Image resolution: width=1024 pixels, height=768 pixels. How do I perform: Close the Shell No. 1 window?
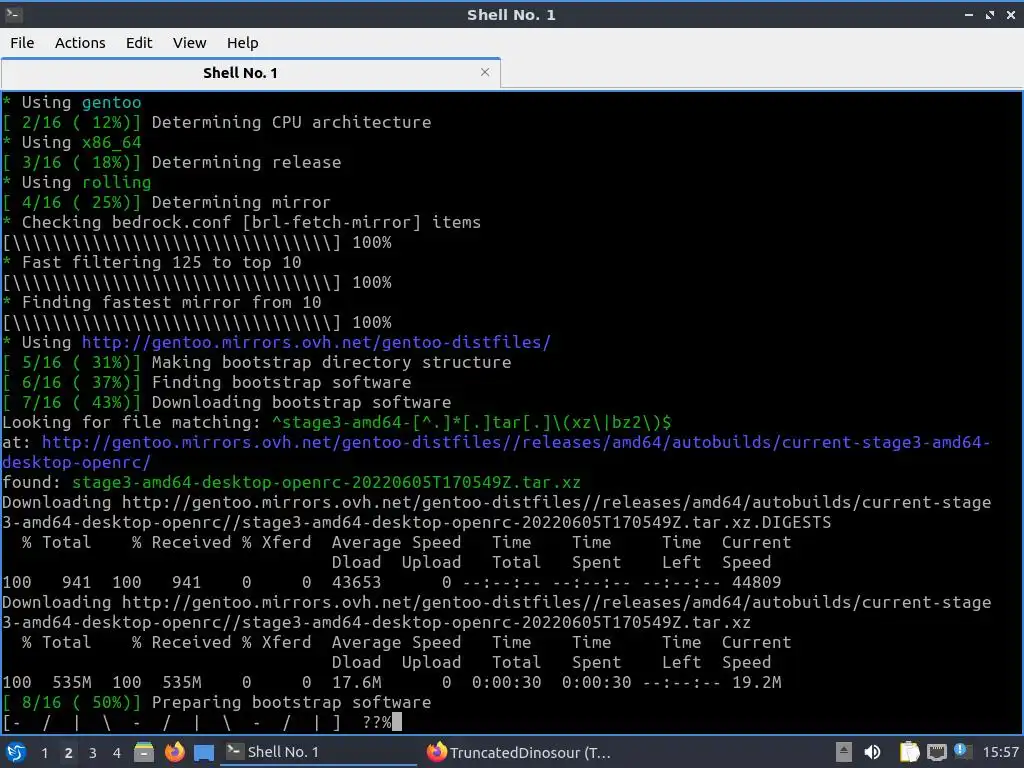1010,14
